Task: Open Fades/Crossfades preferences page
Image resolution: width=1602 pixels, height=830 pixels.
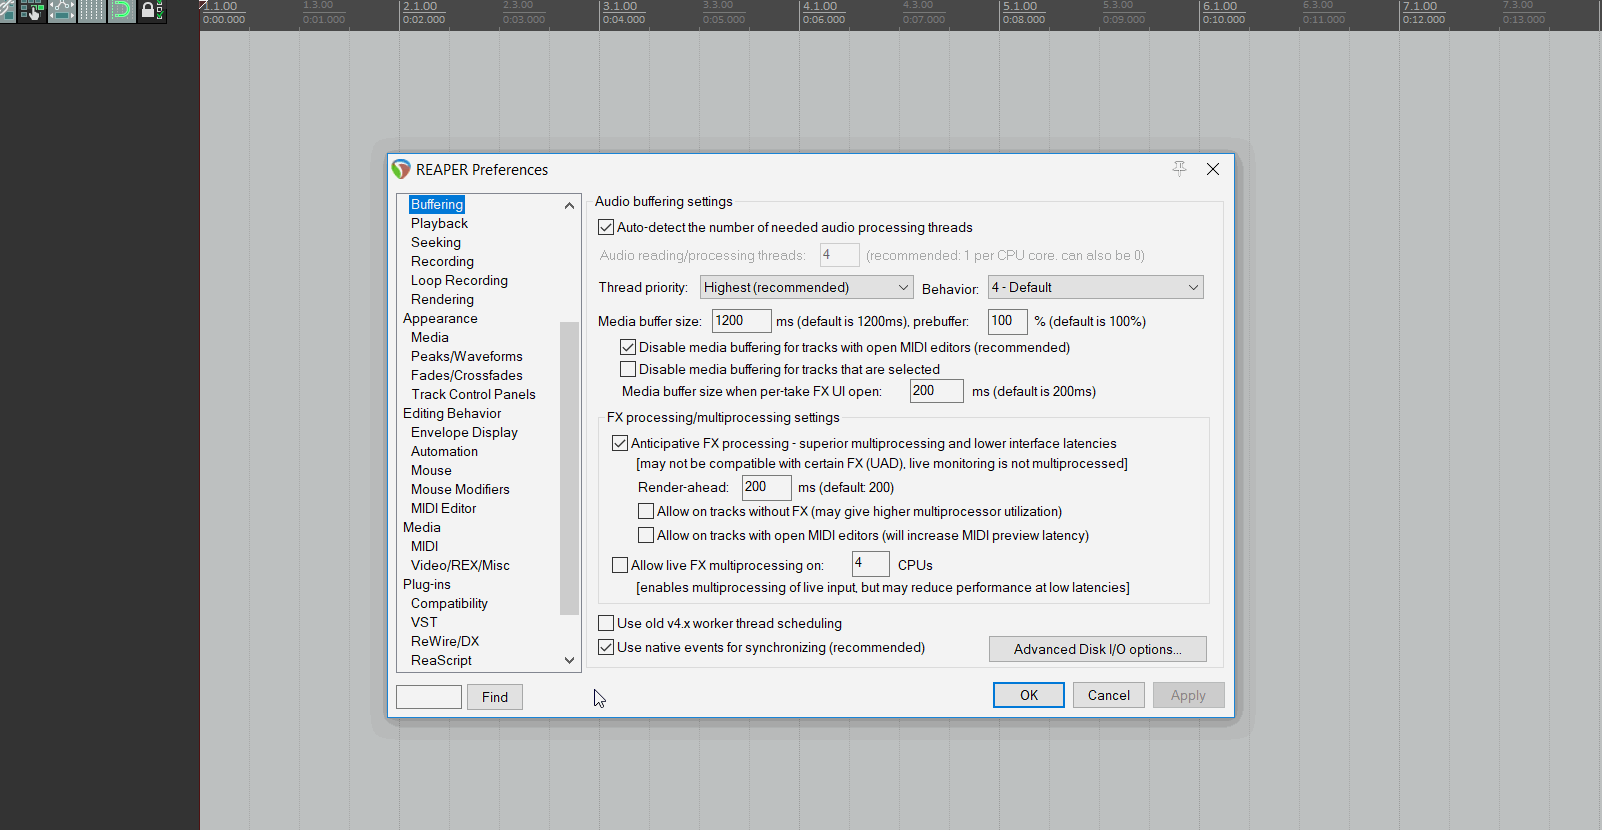Action: click(x=466, y=375)
